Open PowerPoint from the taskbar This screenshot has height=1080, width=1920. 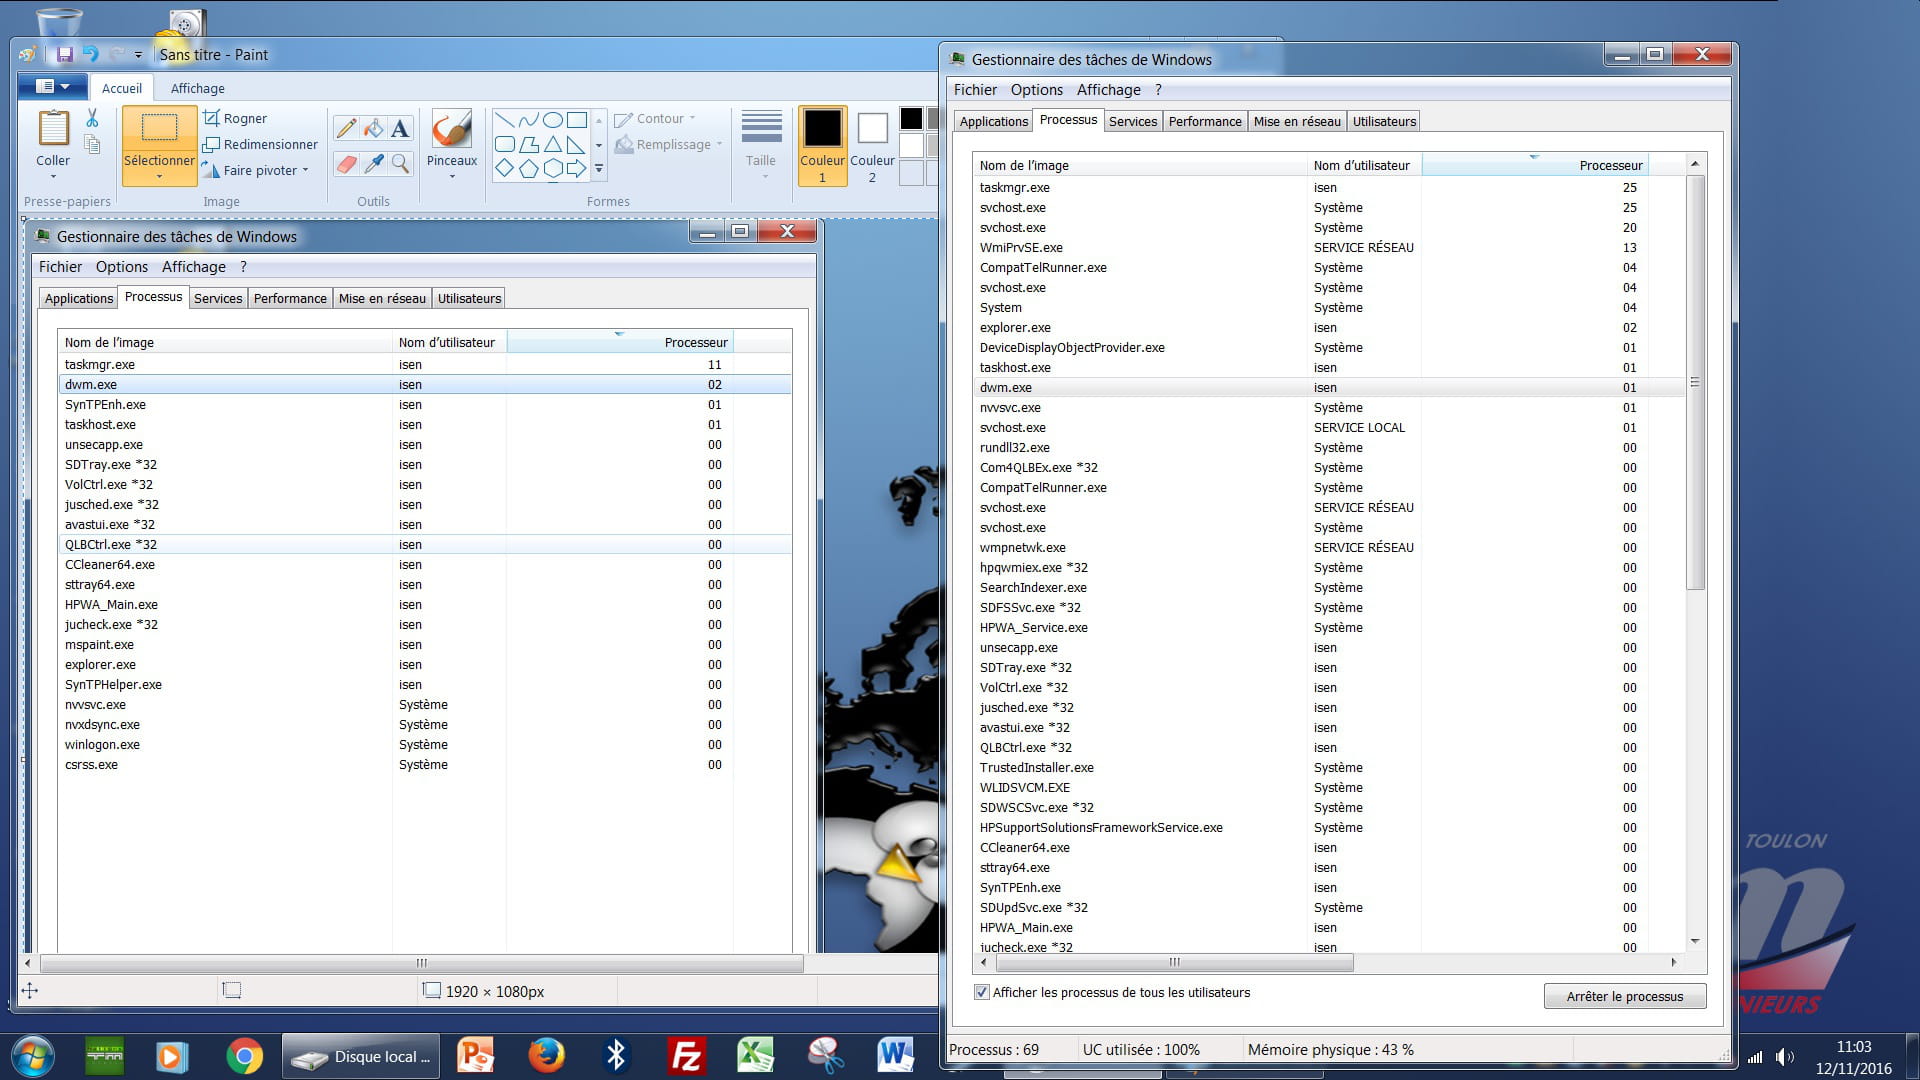(x=476, y=1056)
